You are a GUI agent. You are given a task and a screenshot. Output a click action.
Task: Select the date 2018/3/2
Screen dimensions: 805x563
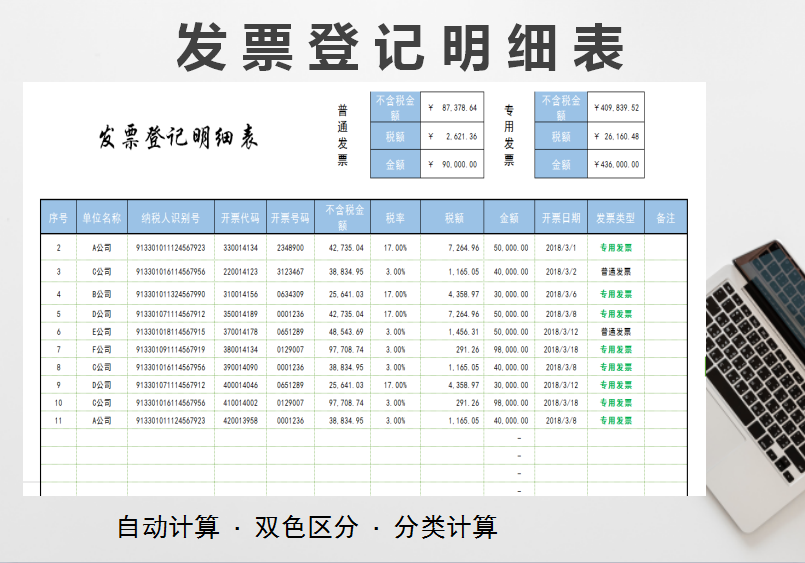click(x=561, y=271)
